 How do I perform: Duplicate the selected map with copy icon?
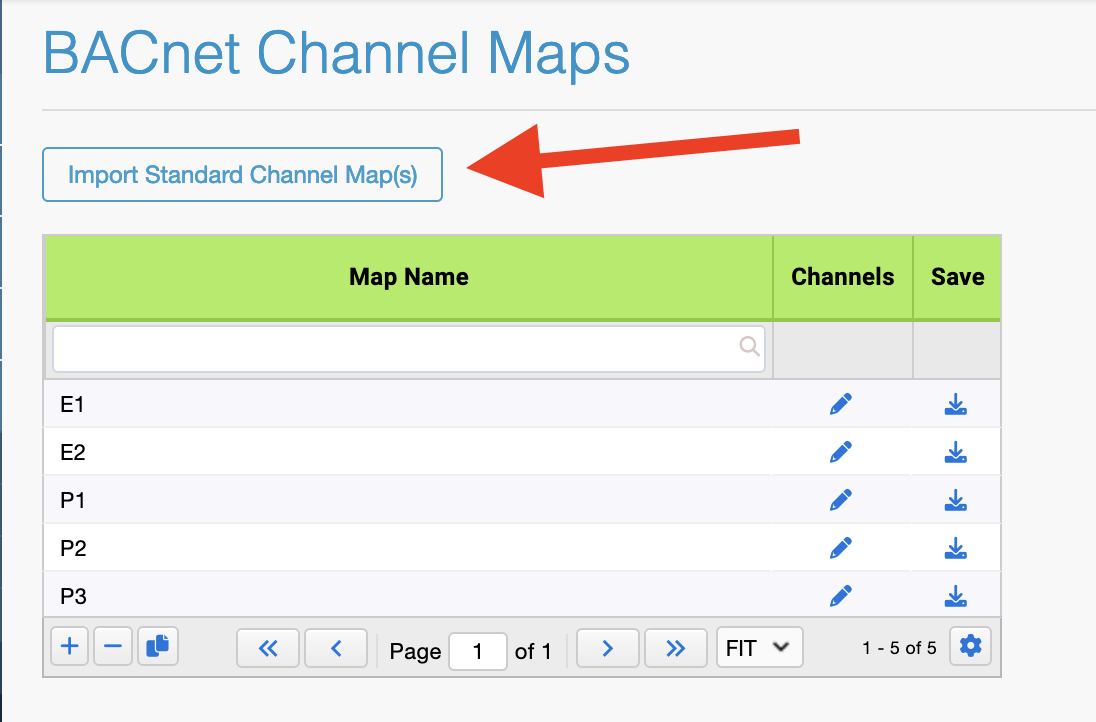coord(157,647)
